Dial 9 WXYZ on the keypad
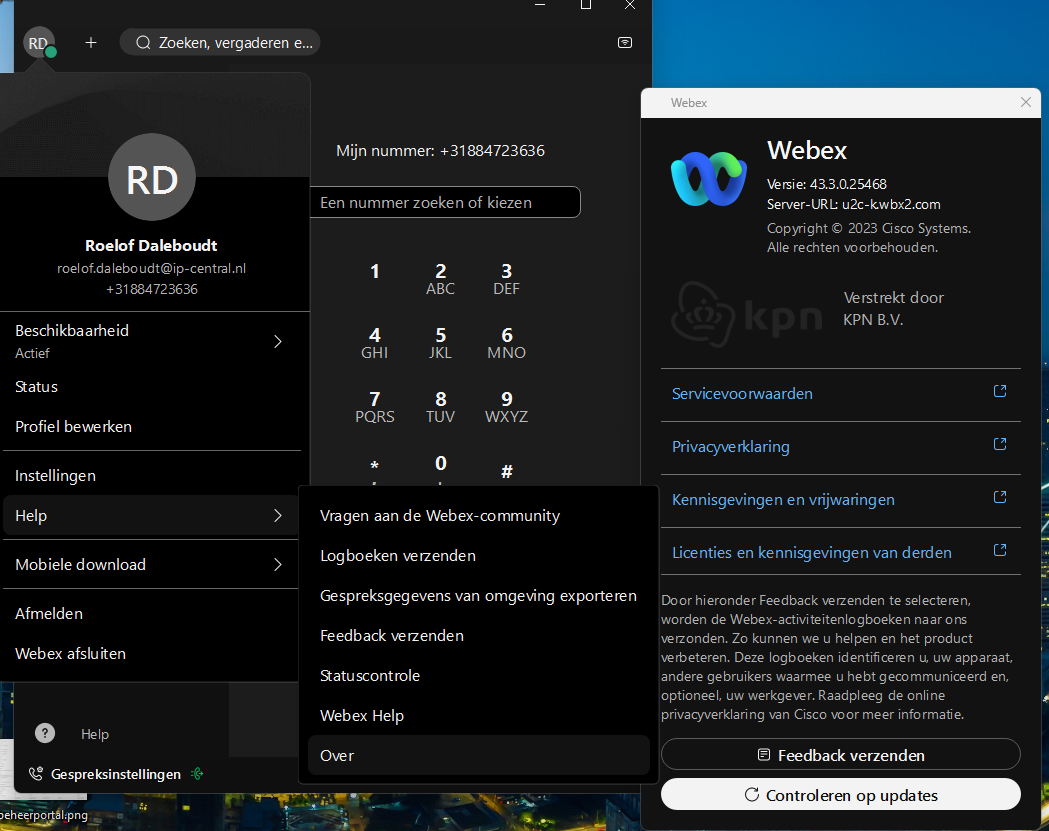This screenshot has height=831, width=1049. 506,407
